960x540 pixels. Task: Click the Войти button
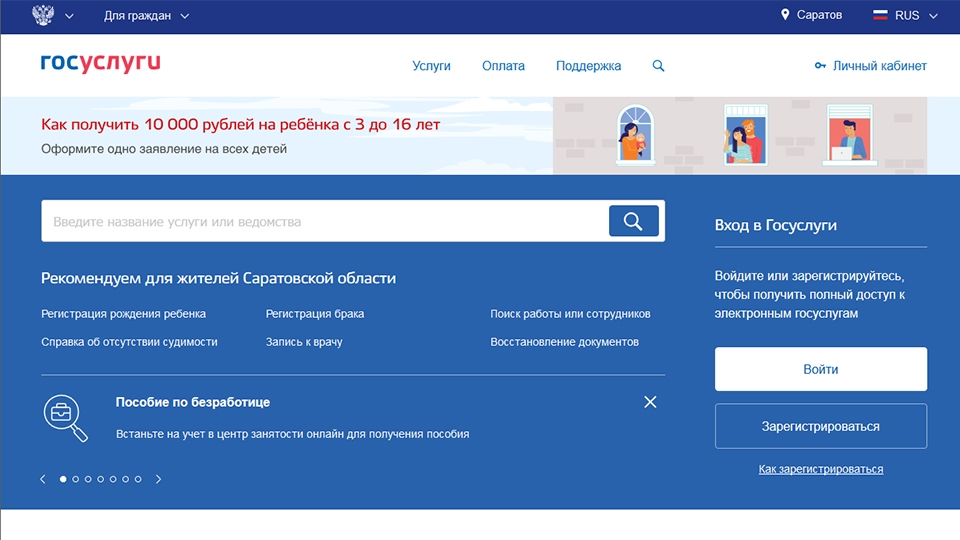click(820, 369)
